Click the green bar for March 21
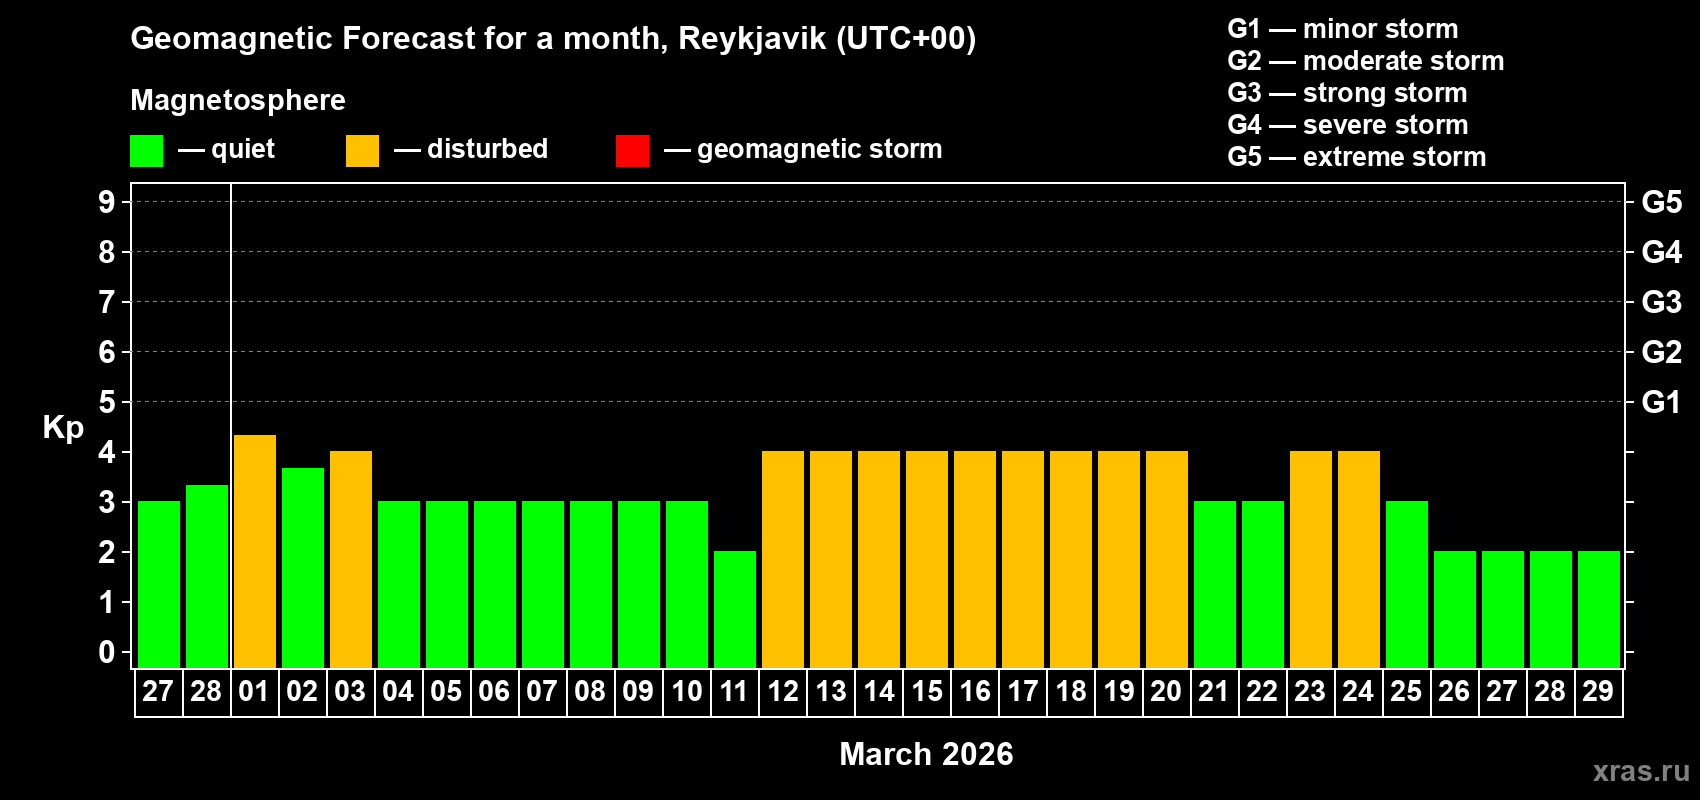The width and height of the screenshot is (1700, 800). (1215, 584)
